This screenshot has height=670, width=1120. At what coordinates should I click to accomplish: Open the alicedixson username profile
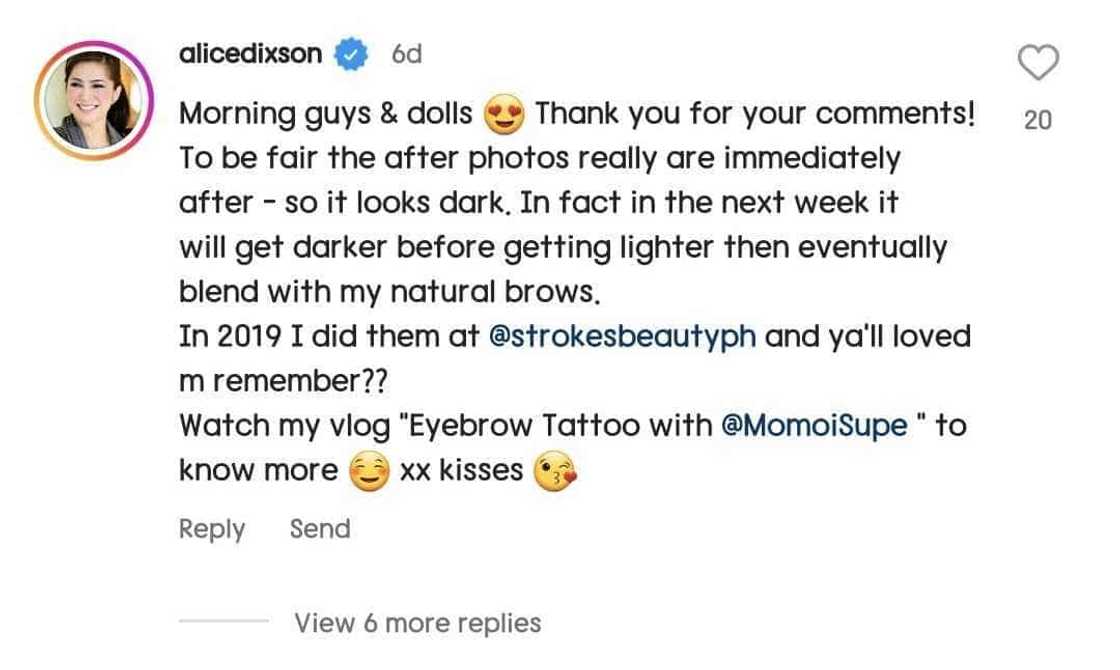point(250,54)
